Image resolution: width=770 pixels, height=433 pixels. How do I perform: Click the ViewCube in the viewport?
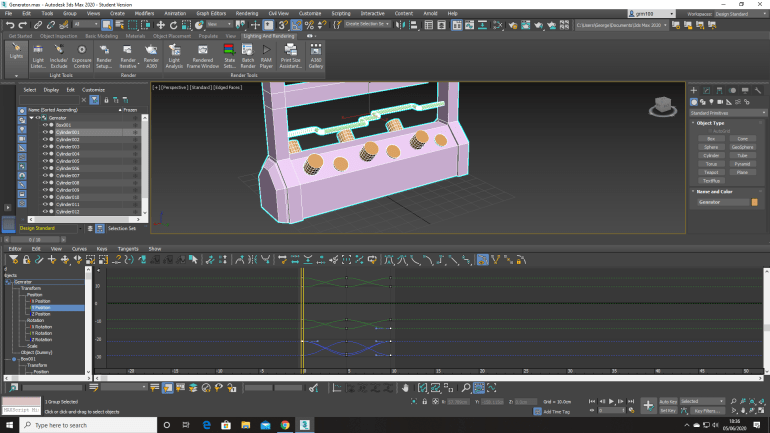pyautogui.click(x=663, y=106)
